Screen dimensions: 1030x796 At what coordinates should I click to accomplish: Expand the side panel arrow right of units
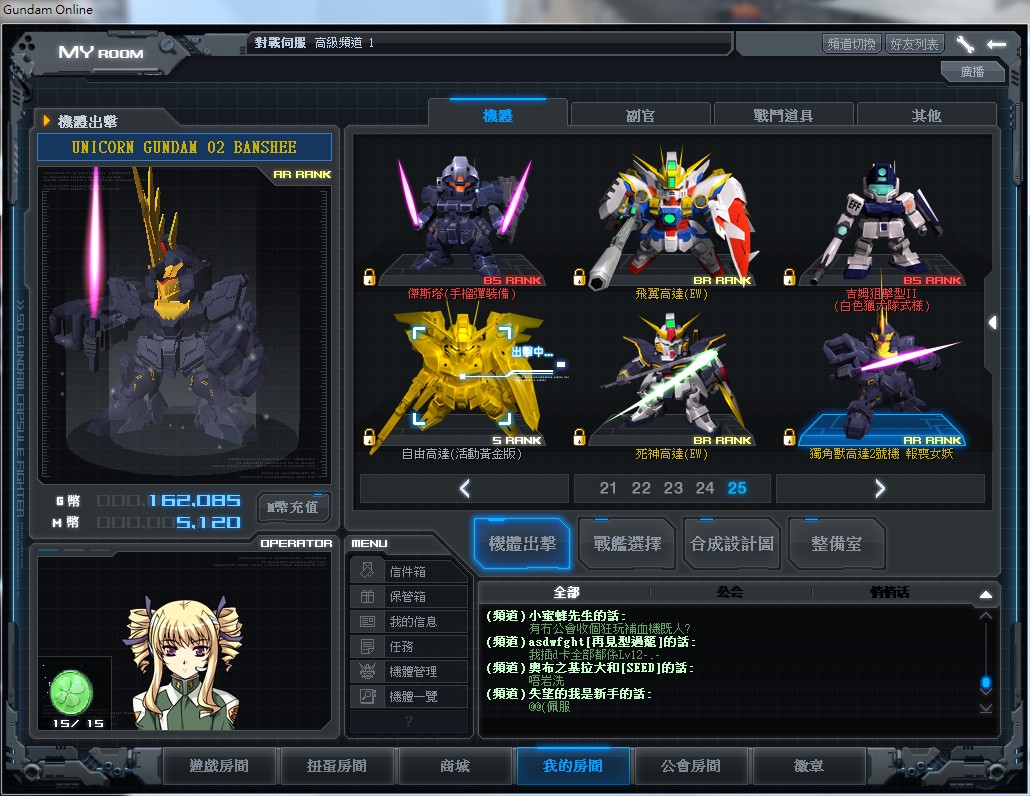(x=993, y=322)
